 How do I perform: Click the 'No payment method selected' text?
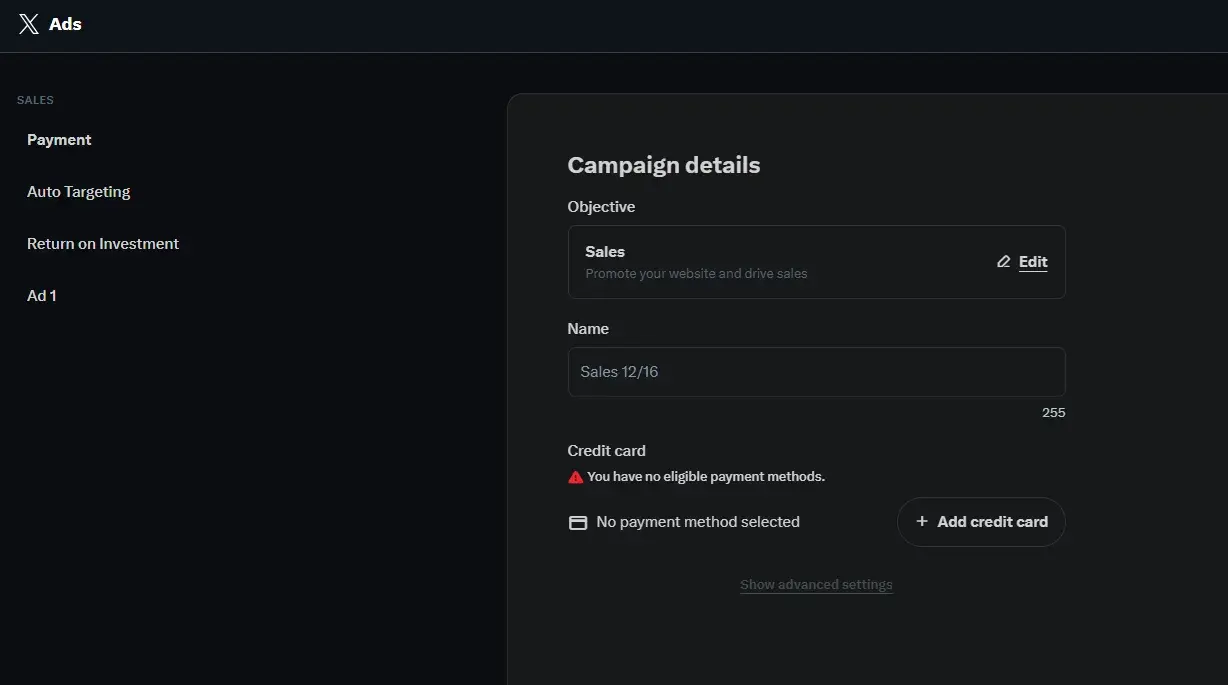click(698, 522)
